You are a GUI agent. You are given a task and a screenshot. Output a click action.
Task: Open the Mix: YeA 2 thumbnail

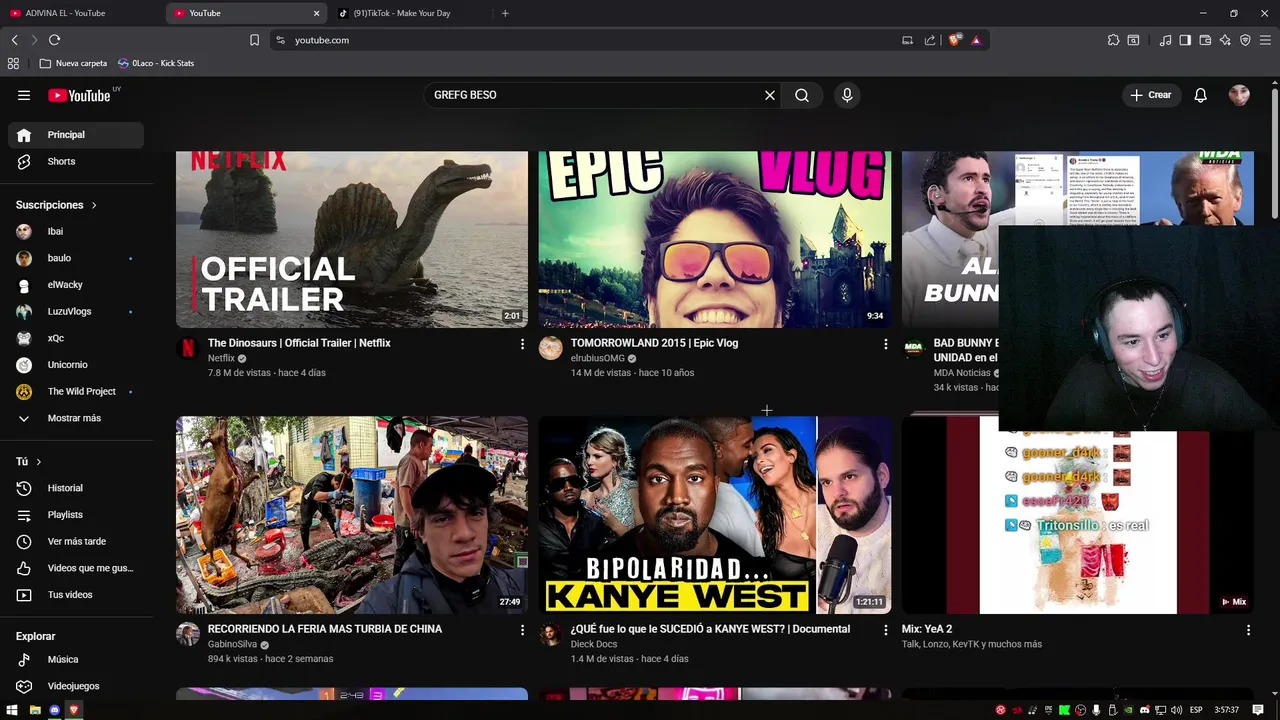point(1077,515)
